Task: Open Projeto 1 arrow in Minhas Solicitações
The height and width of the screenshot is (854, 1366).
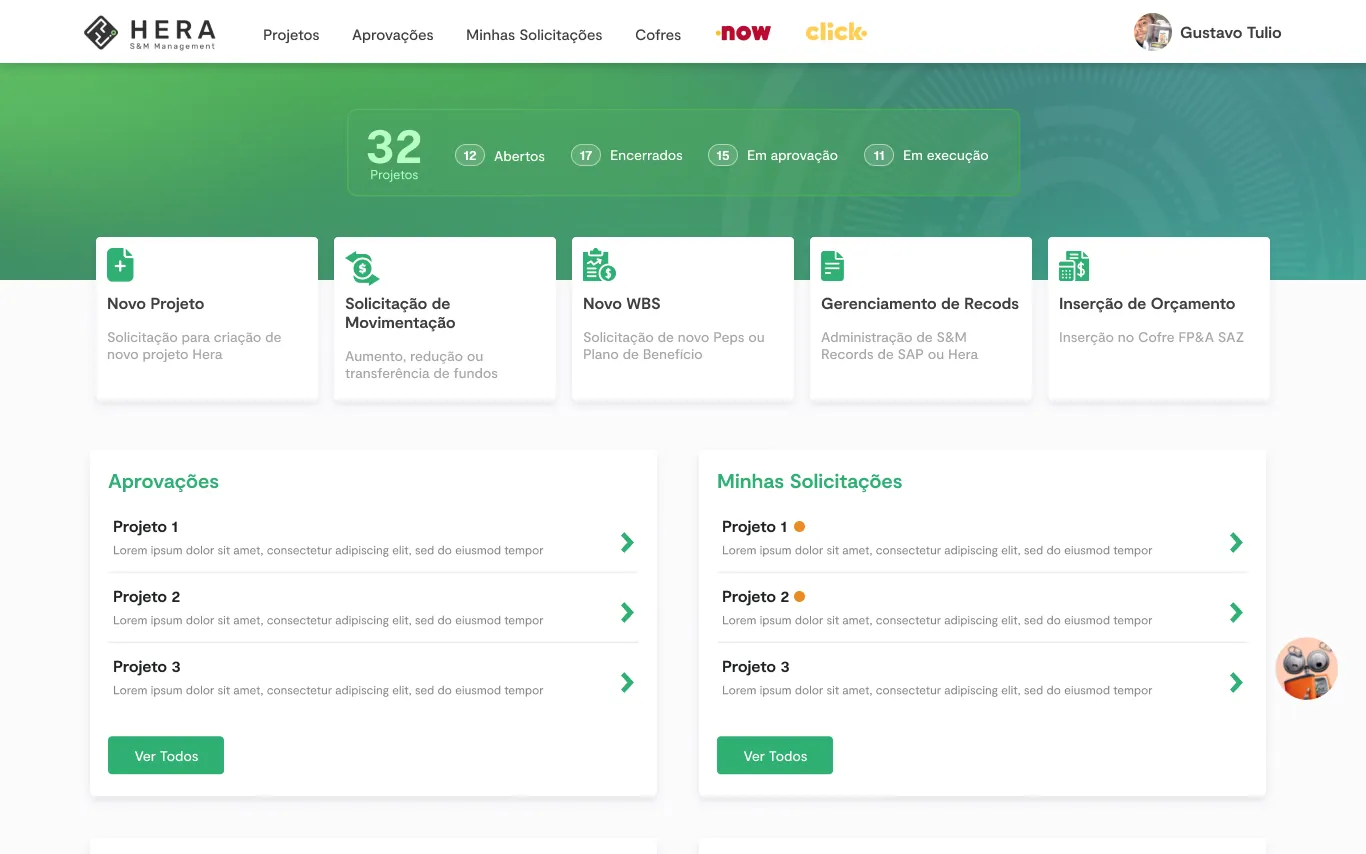Action: (x=1236, y=542)
